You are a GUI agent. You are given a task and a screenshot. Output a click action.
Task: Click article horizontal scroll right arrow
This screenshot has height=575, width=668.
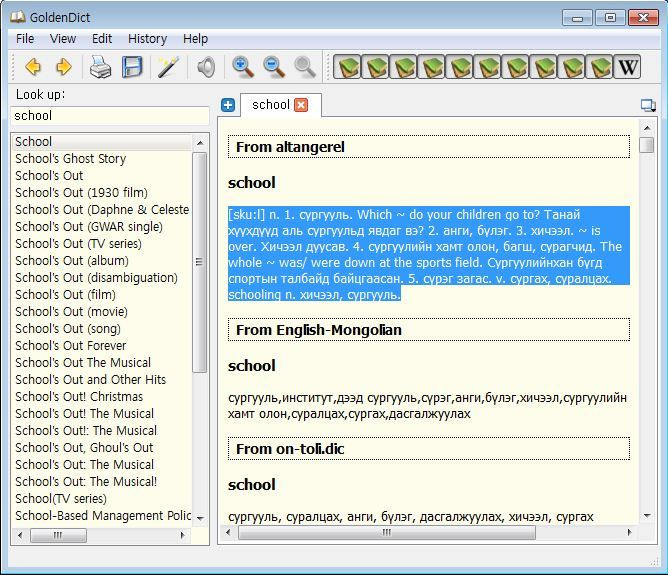click(629, 532)
